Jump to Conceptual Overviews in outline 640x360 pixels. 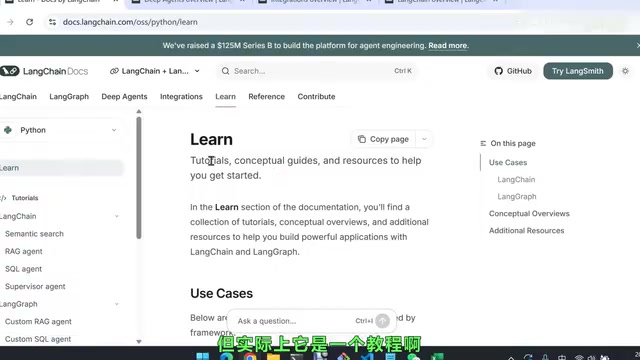click(529, 214)
